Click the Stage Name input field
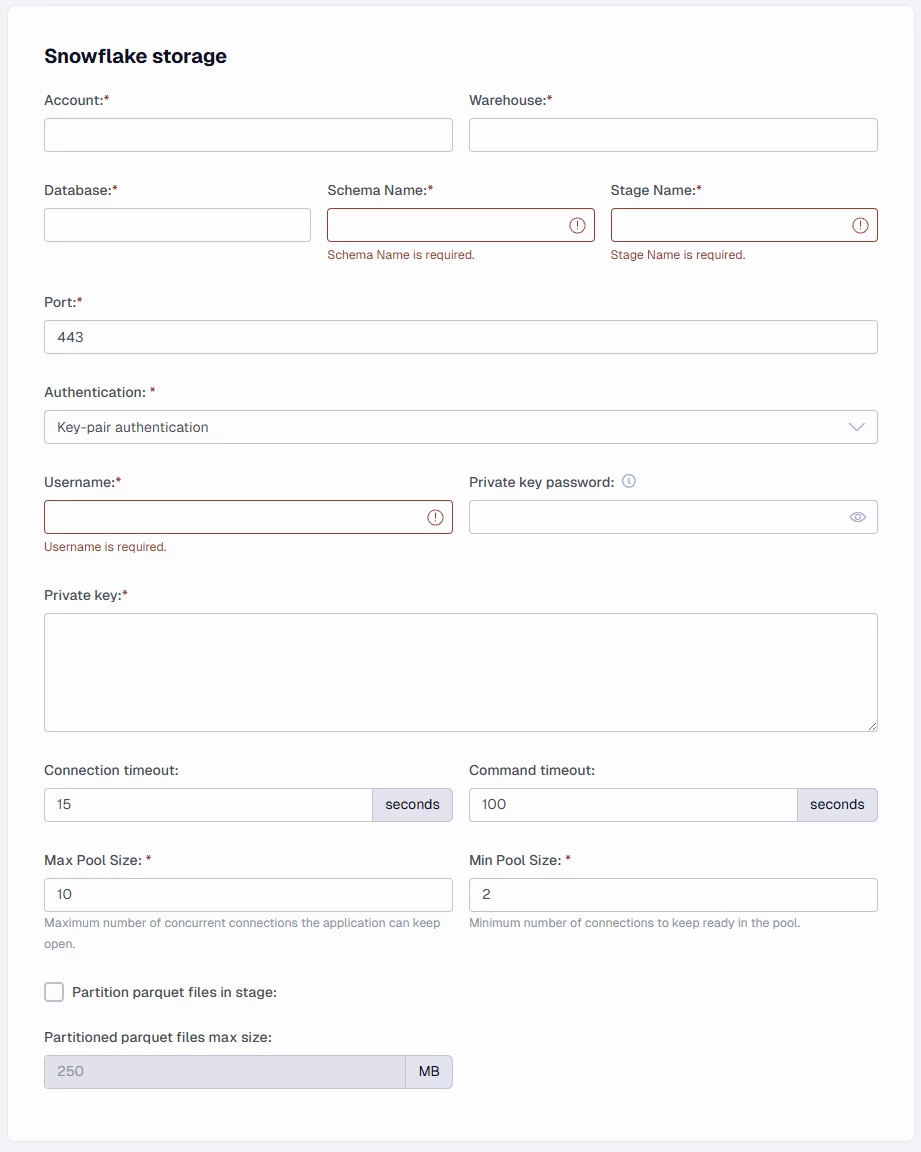 tap(728, 225)
